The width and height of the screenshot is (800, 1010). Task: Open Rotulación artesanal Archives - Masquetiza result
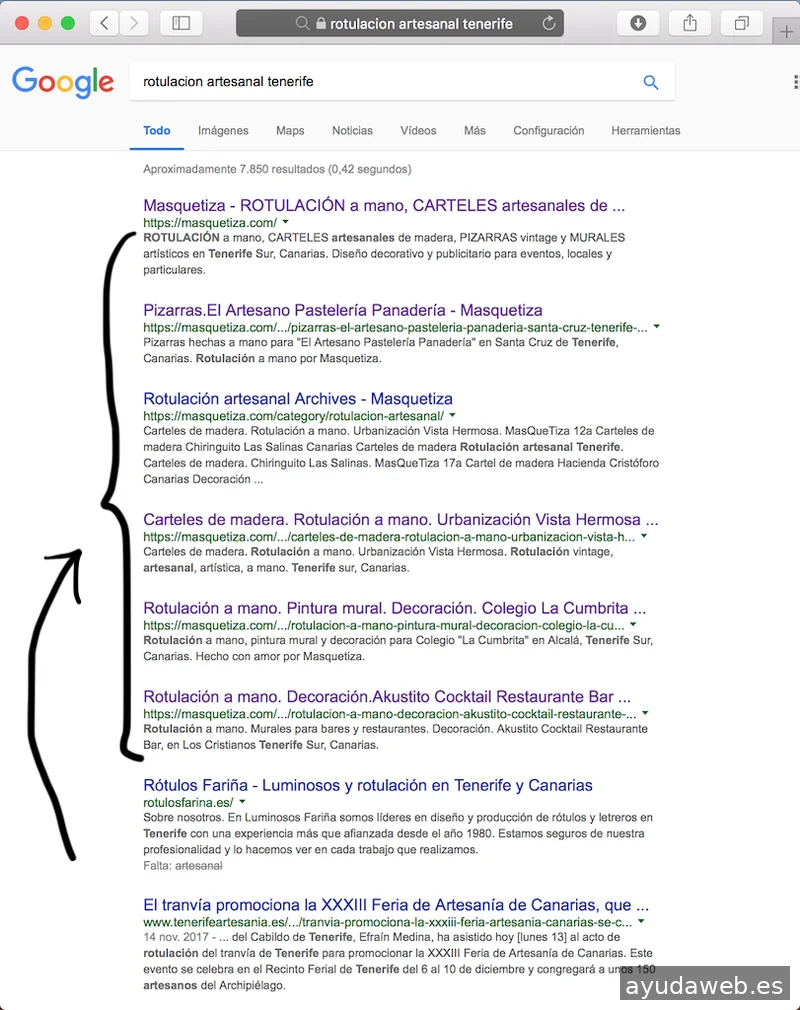298,398
